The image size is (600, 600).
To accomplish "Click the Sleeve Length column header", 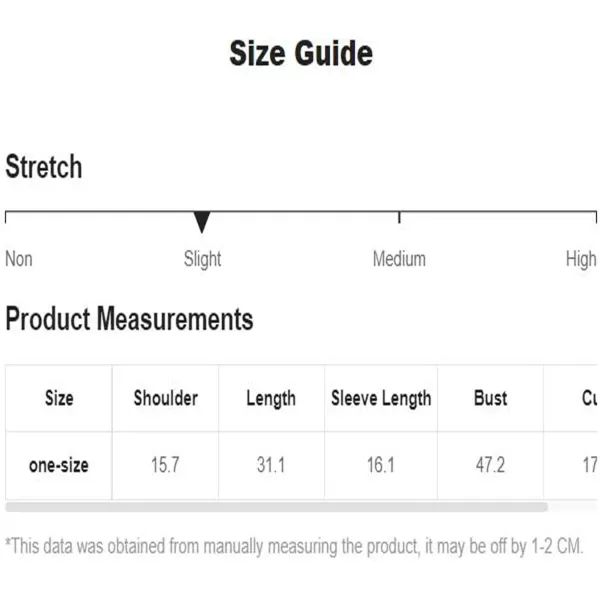I will point(381,398).
